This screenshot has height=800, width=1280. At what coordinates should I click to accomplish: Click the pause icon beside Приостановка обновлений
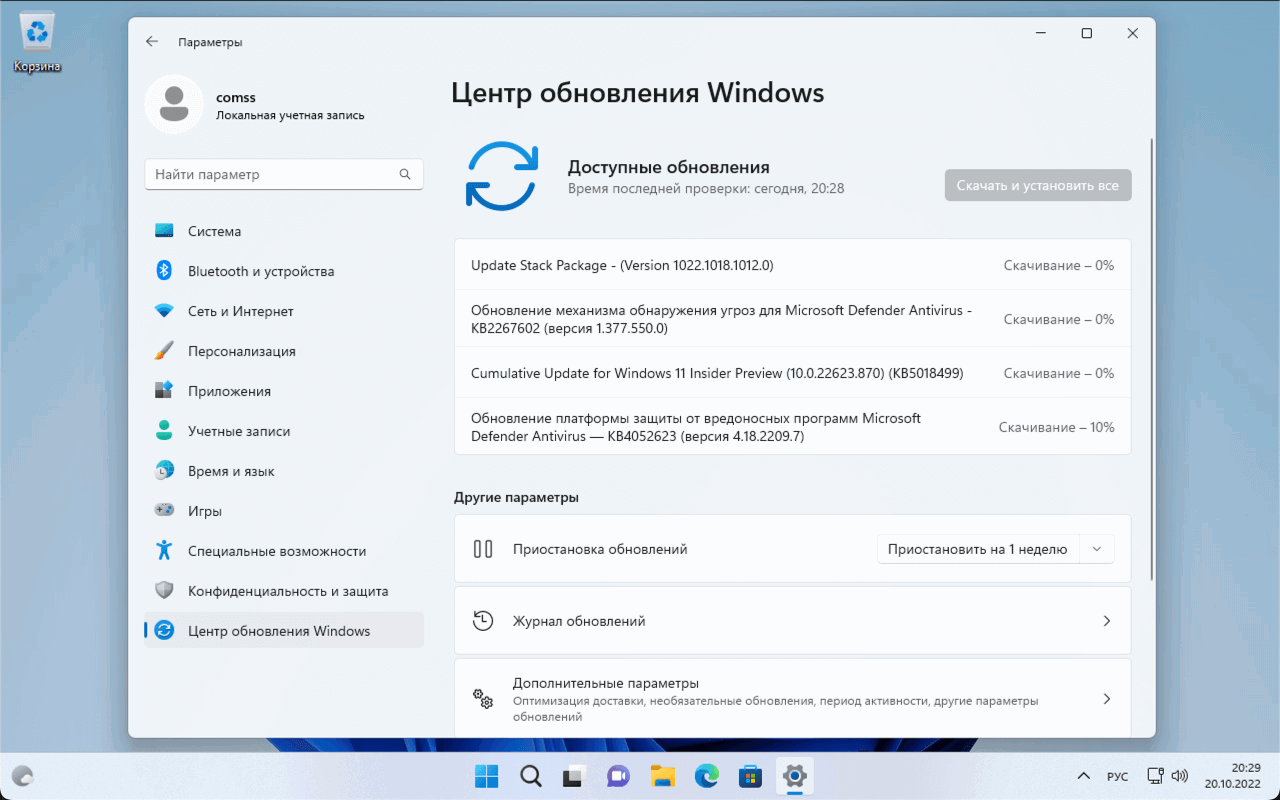[x=483, y=548]
